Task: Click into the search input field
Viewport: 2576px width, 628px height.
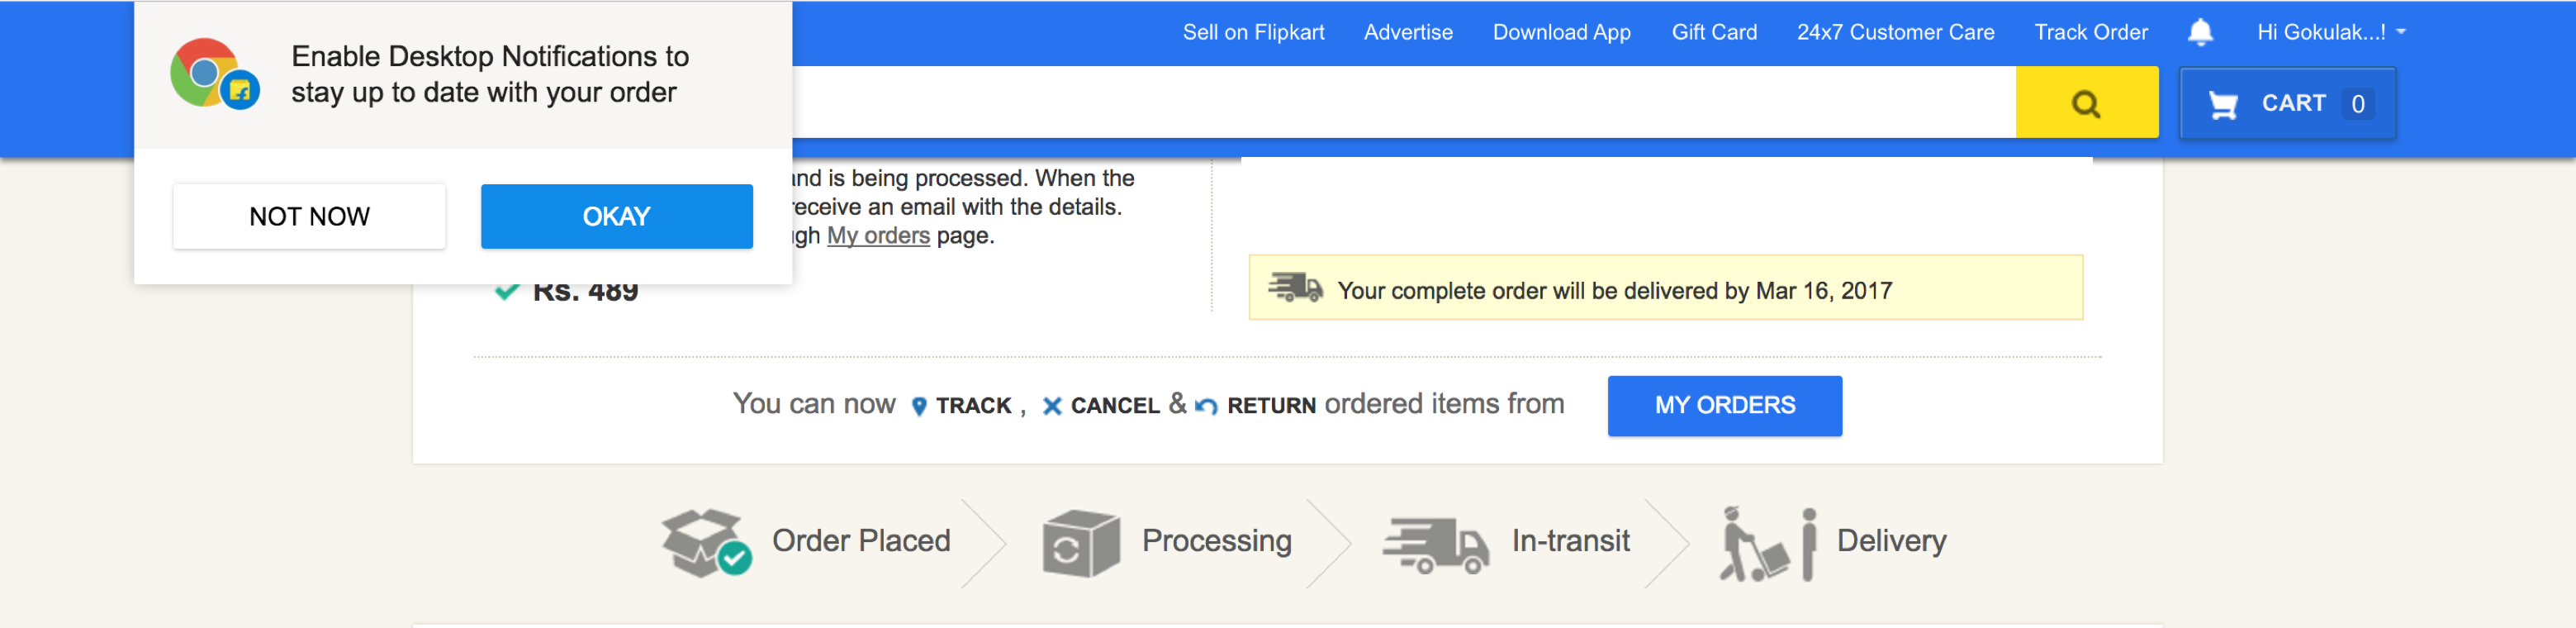Action: point(1400,103)
